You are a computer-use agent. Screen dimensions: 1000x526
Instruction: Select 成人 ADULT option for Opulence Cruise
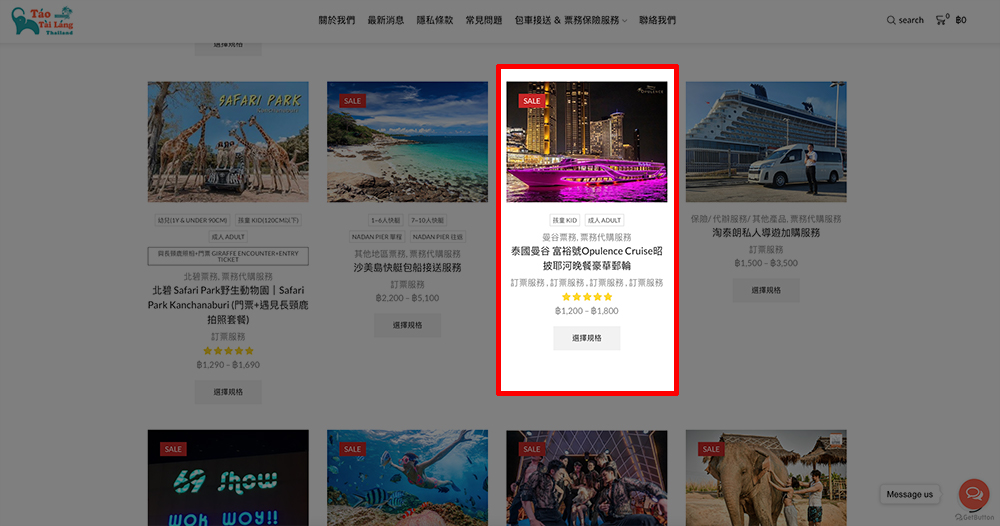point(604,221)
